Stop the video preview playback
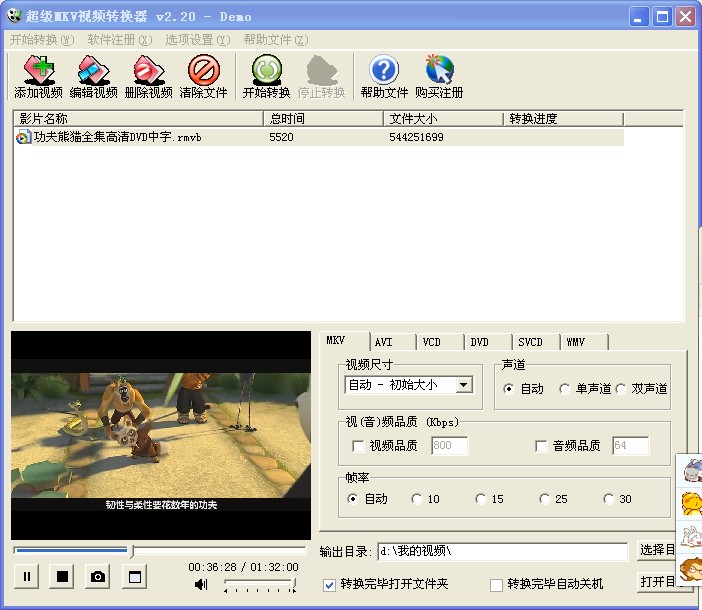This screenshot has height=610, width=702. point(62,577)
